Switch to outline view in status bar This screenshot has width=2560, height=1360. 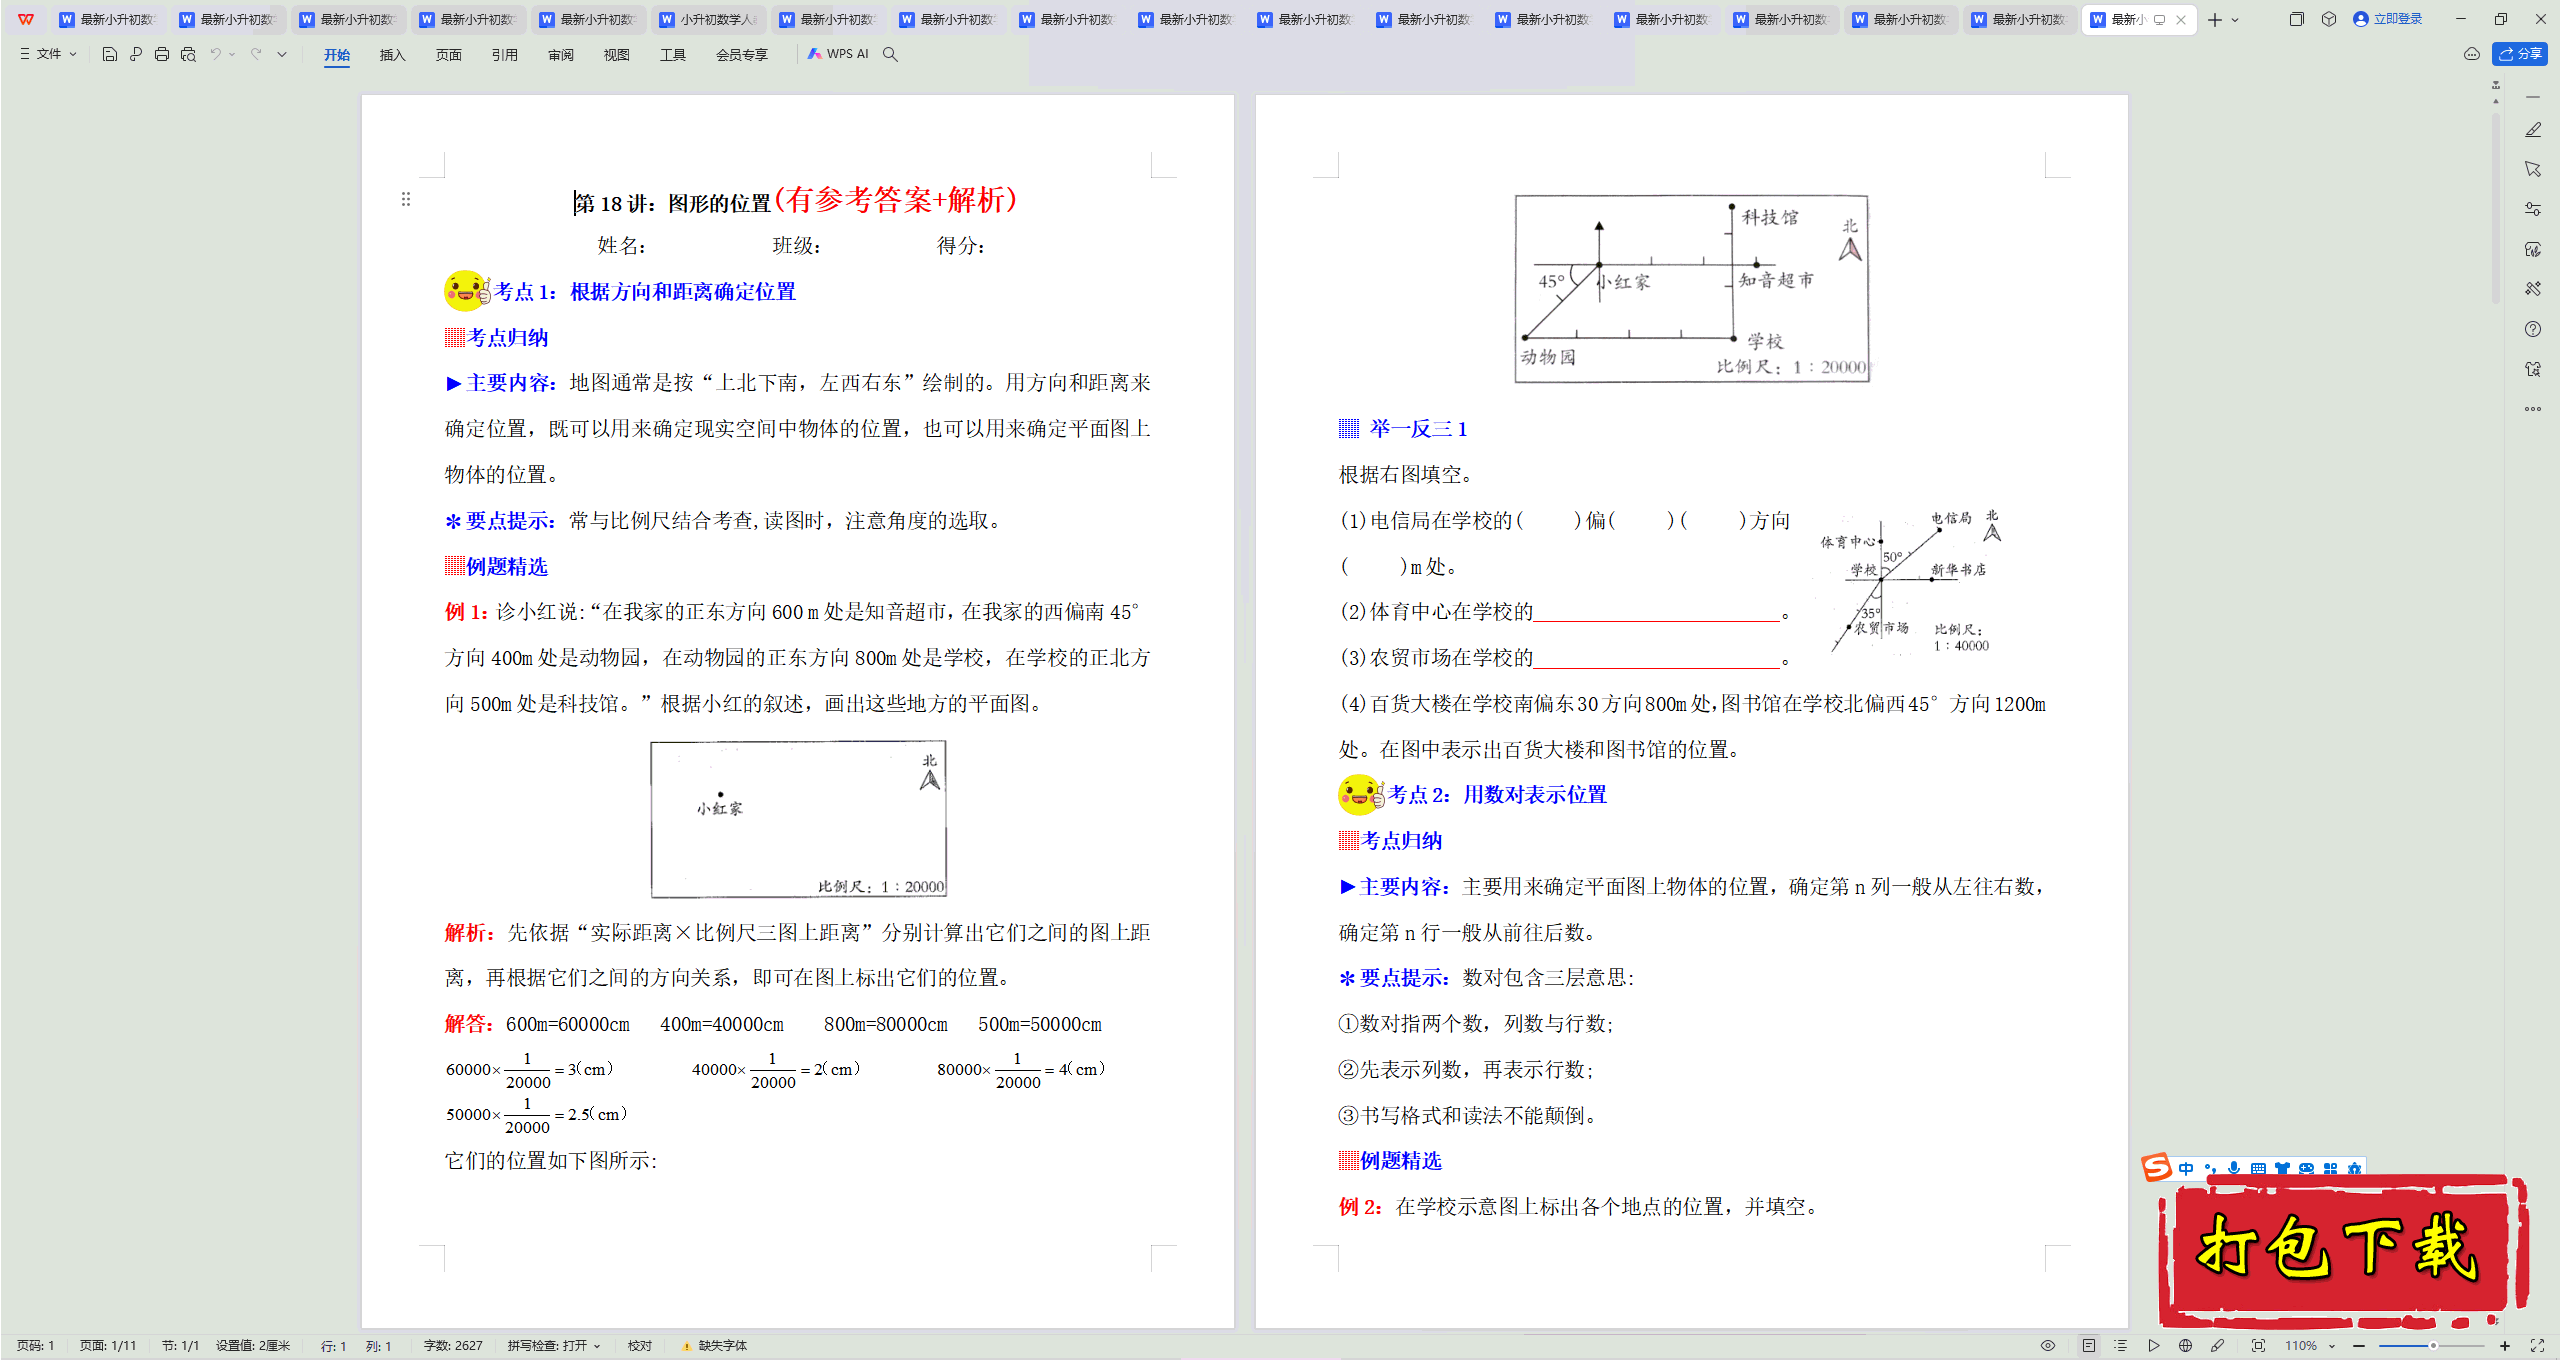(2121, 1346)
